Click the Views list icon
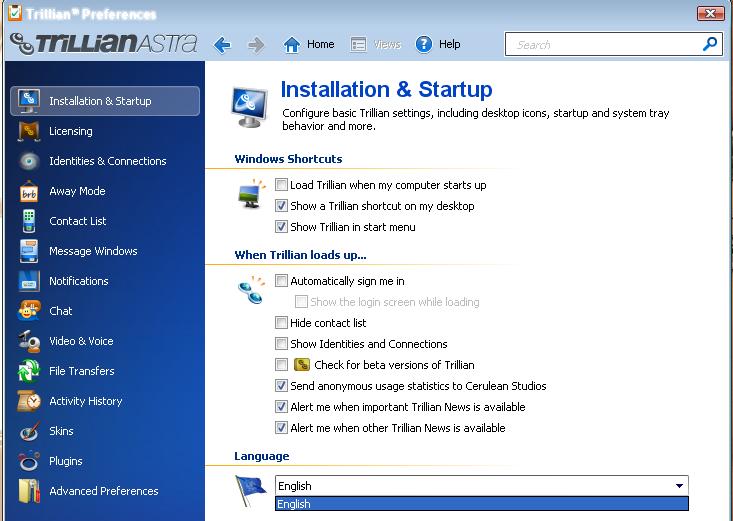This screenshot has width=733, height=521. point(359,45)
